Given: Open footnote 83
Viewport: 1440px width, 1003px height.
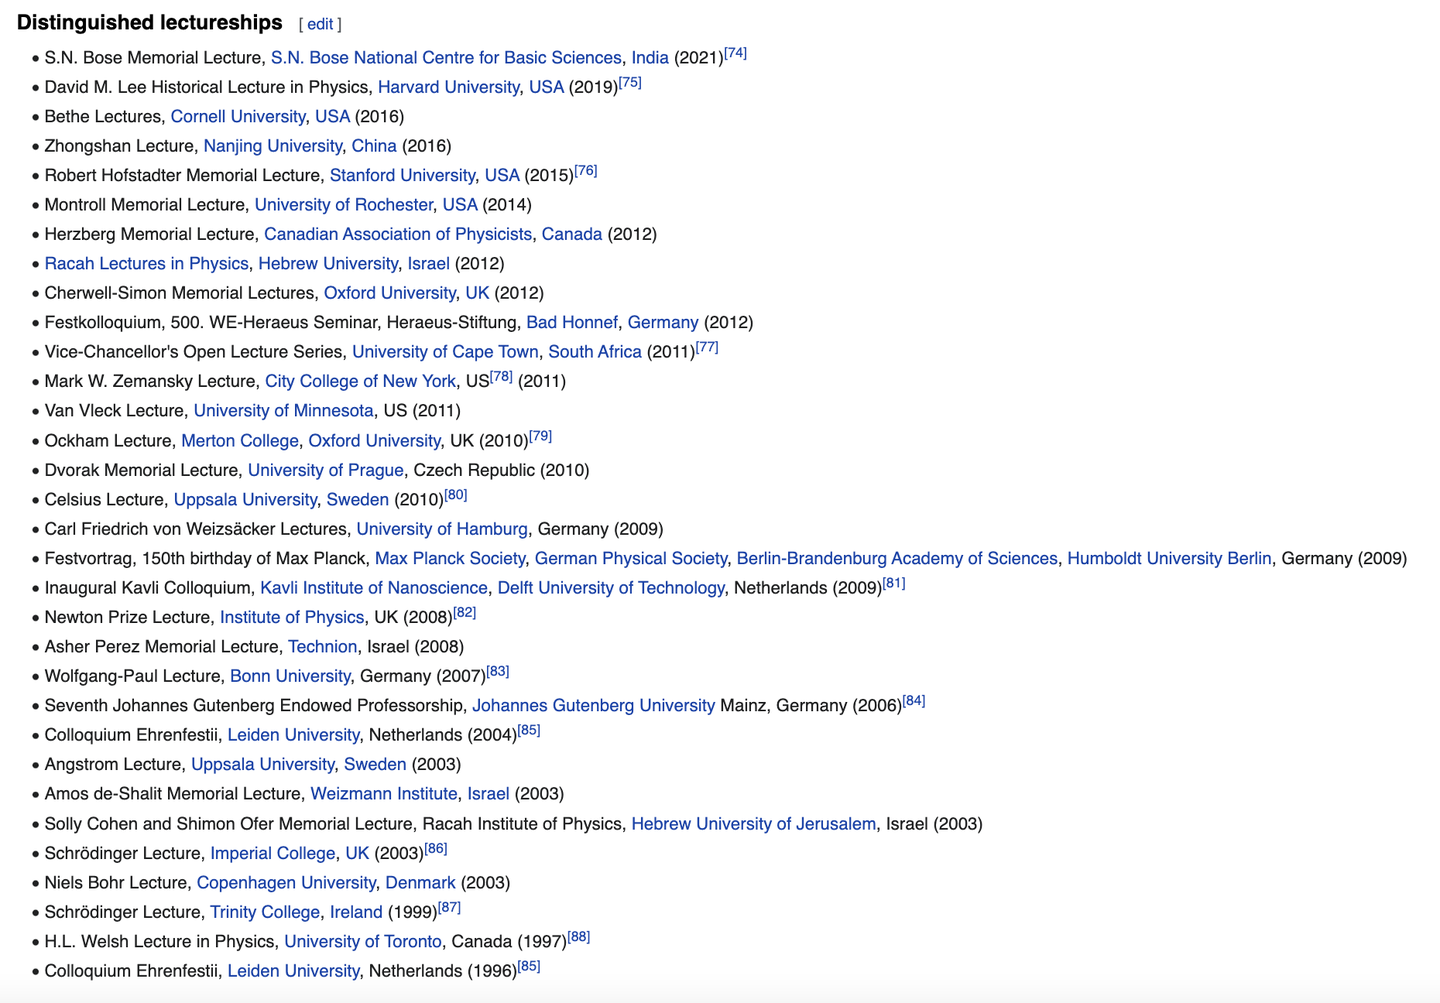Looking at the screenshot, I should [498, 672].
